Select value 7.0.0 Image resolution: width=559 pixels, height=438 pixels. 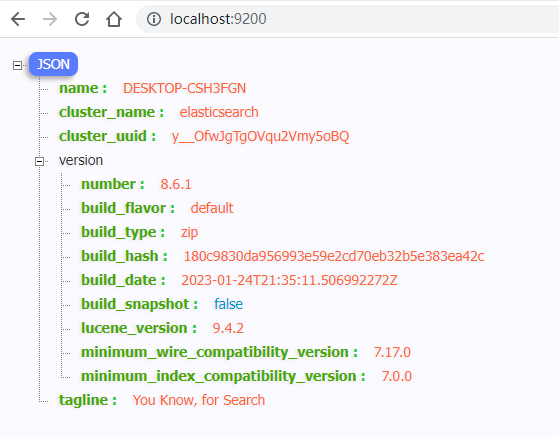click(396, 376)
